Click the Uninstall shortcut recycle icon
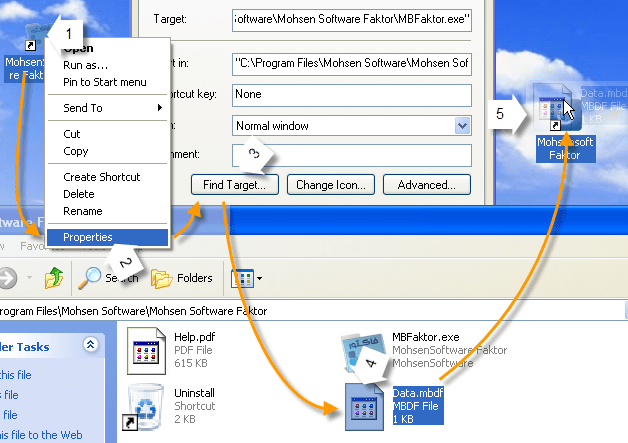Viewport: 628px width, 443px height. [145, 408]
